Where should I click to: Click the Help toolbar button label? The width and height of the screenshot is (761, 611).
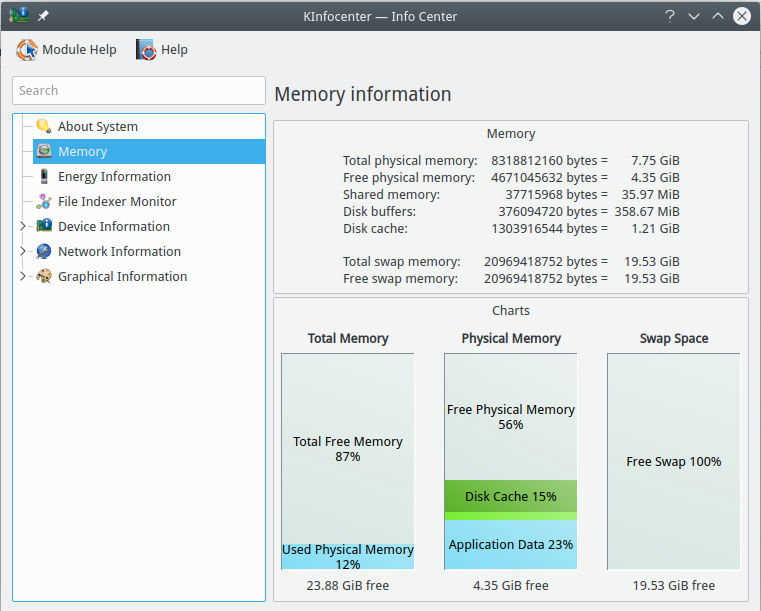(x=174, y=50)
